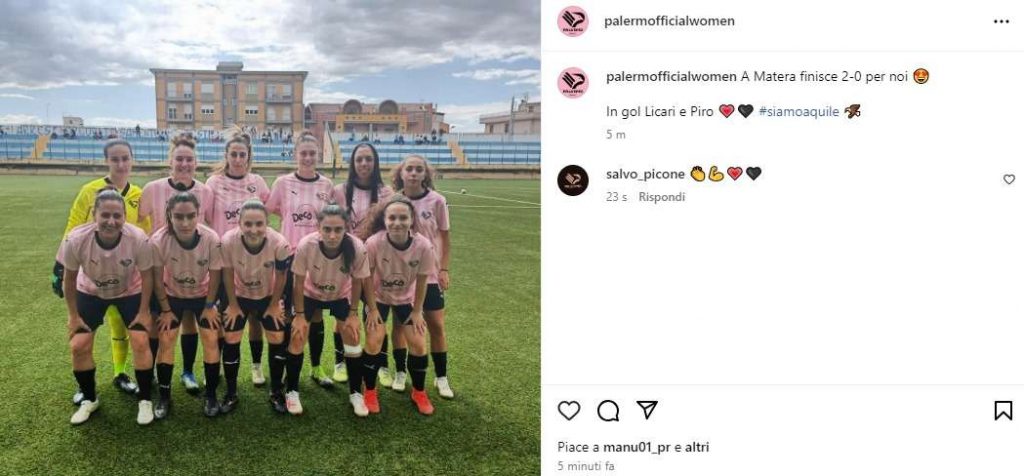Viewport: 1024px width, 476px height.
Task: Open the three-dot more options menu
Action: (x=1001, y=22)
